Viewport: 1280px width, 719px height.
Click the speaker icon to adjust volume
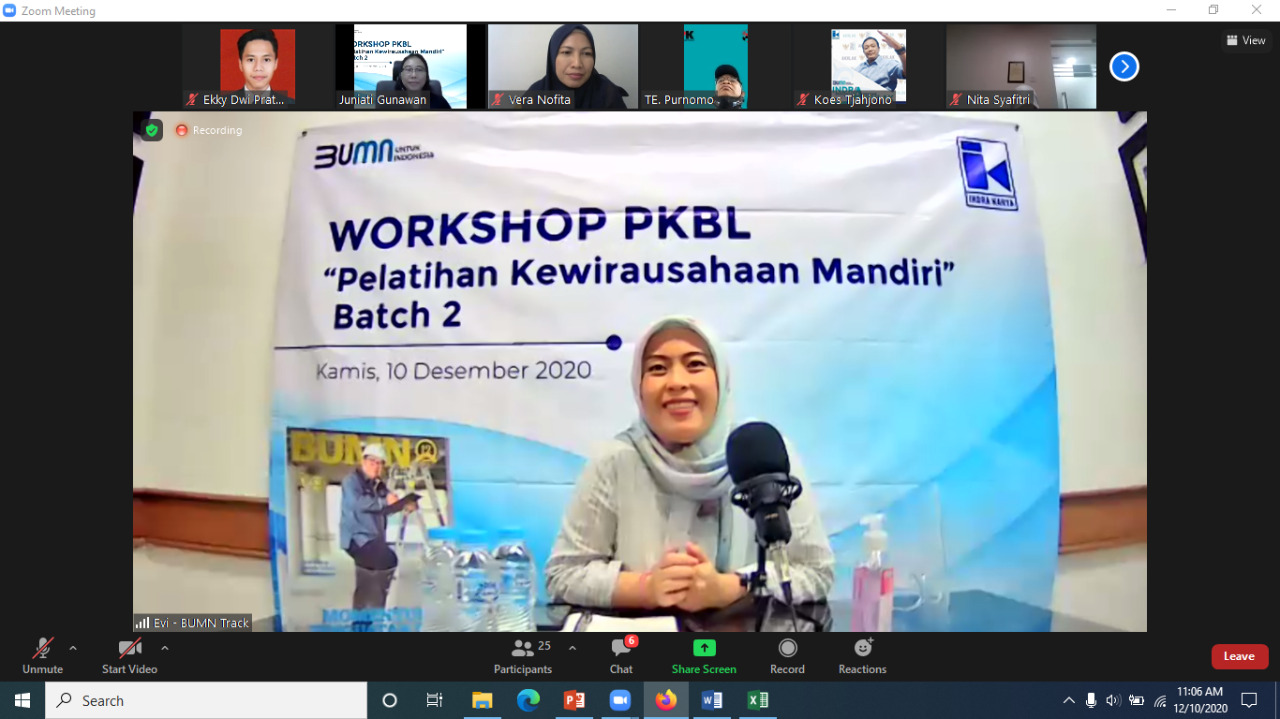[1113, 700]
